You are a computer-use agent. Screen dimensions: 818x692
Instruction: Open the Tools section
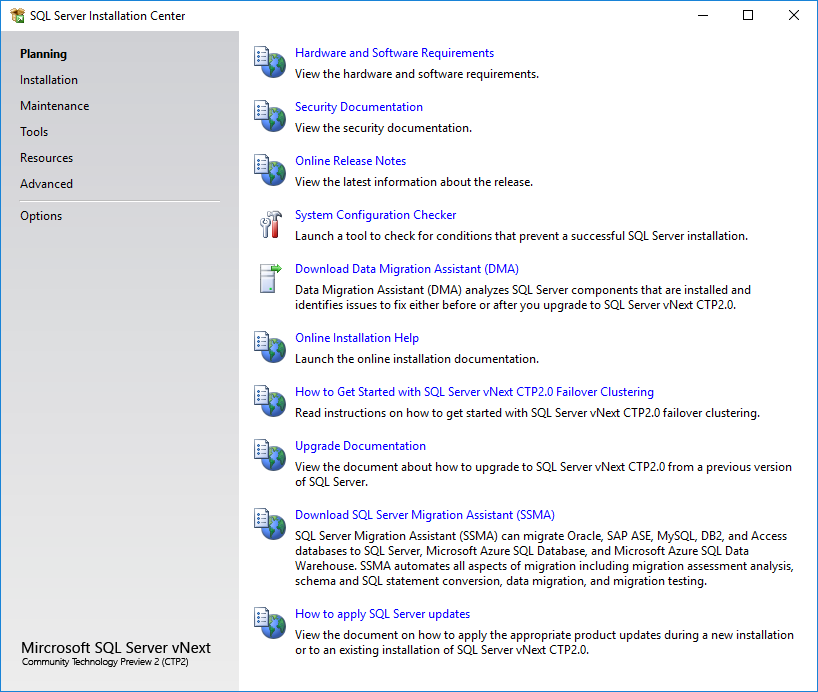click(34, 131)
